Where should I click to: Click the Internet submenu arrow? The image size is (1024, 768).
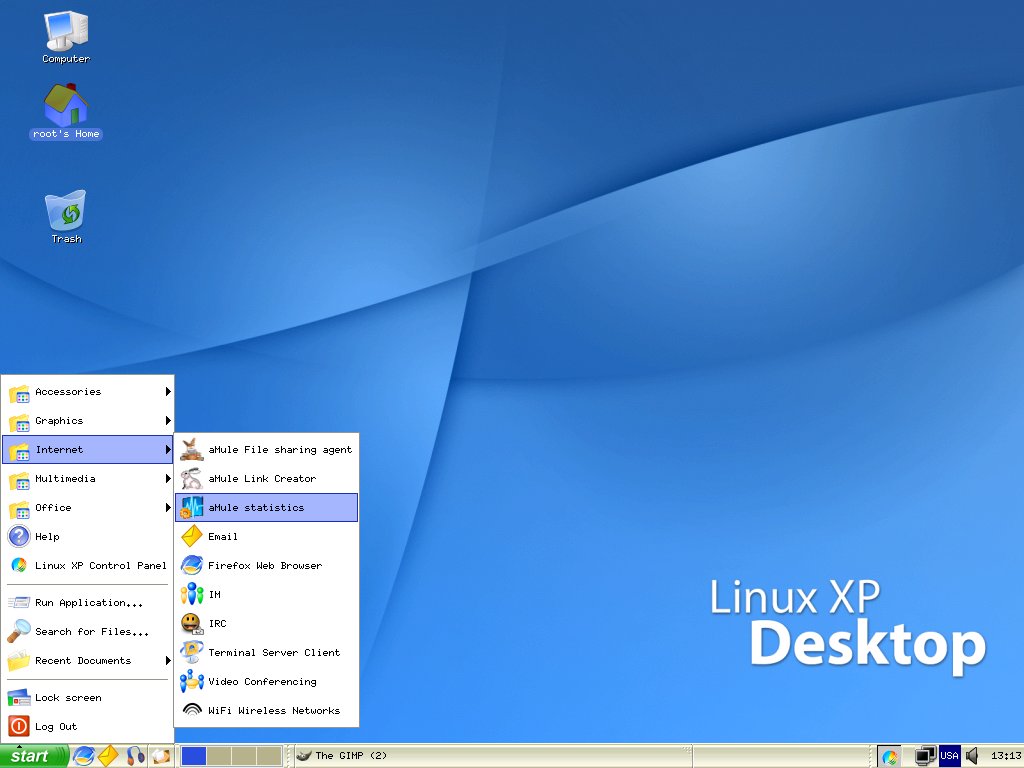coord(168,449)
